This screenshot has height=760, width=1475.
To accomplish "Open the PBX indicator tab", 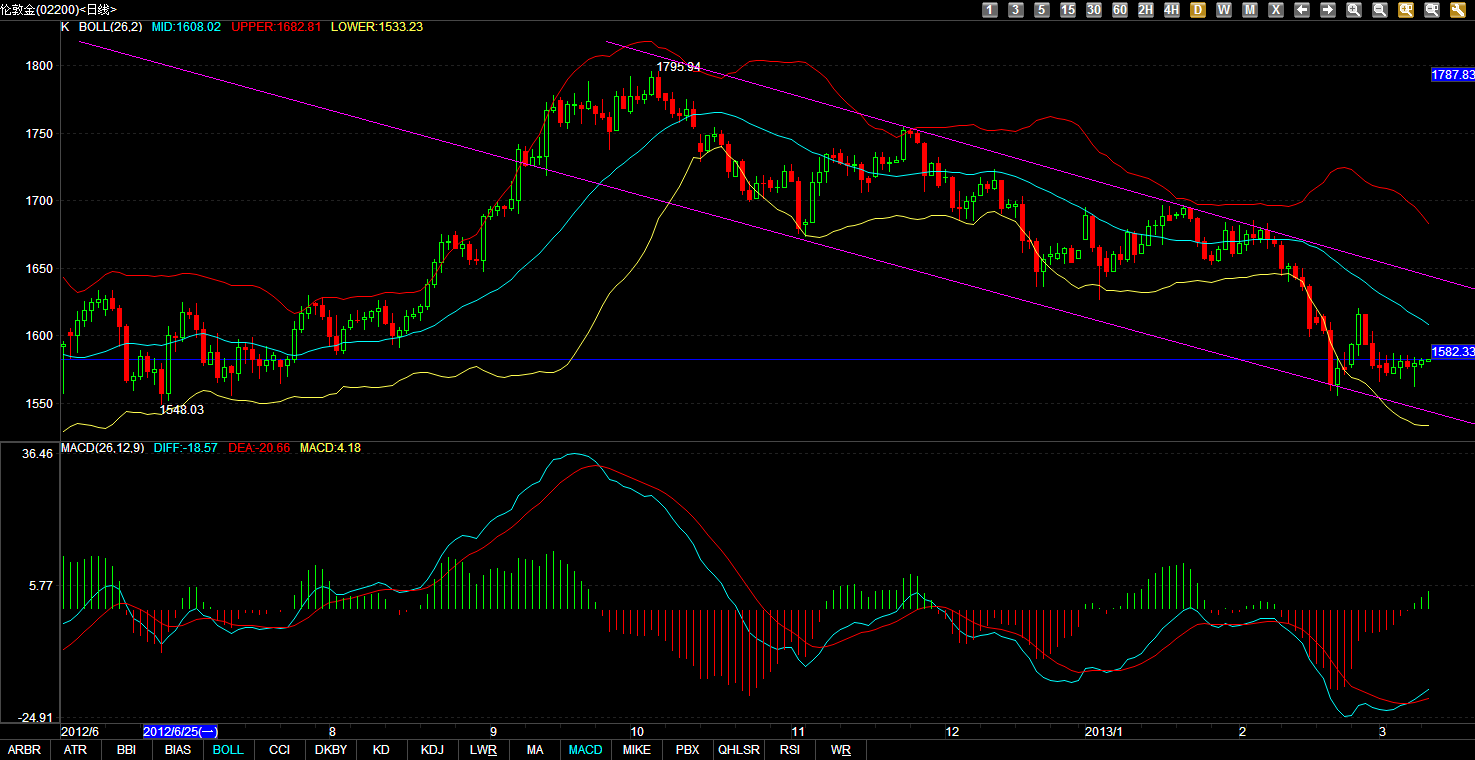I will pyautogui.click(x=687, y=750).
